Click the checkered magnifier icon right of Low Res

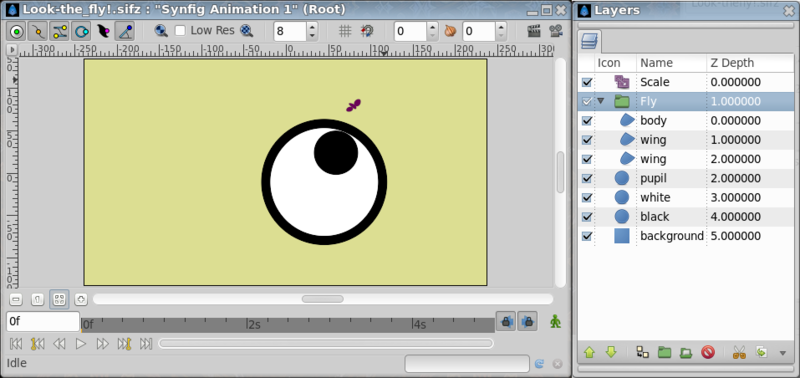point(247,31)
